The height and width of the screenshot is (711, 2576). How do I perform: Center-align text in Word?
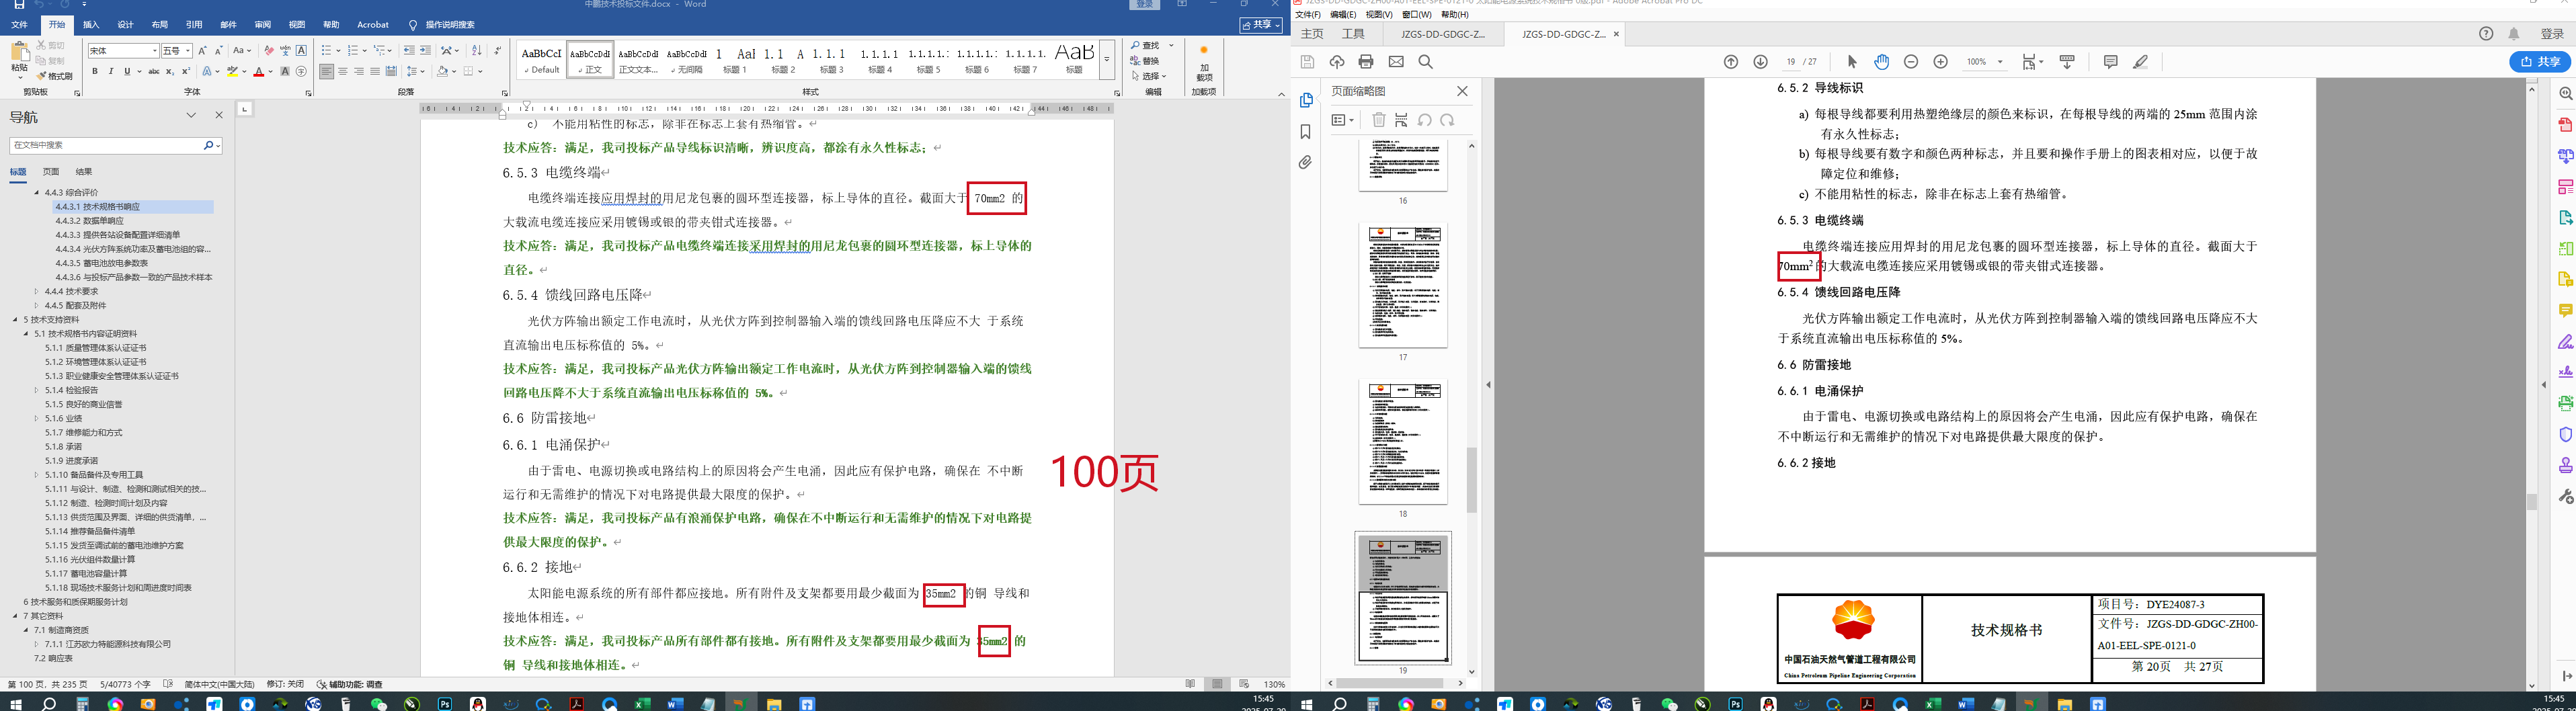(x=343, y=72)
